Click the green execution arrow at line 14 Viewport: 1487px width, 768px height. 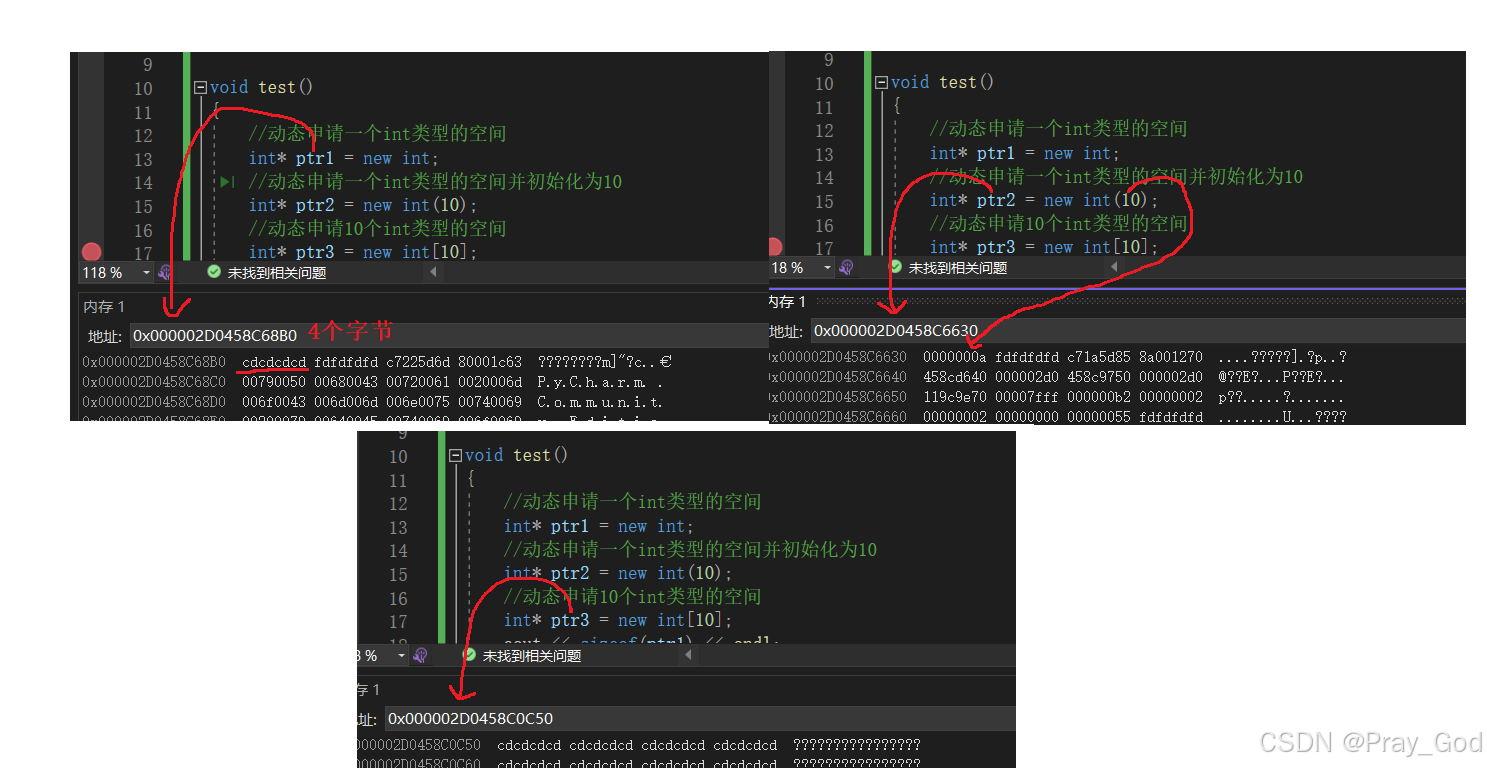pyautogui.click(x=226, y=182)
